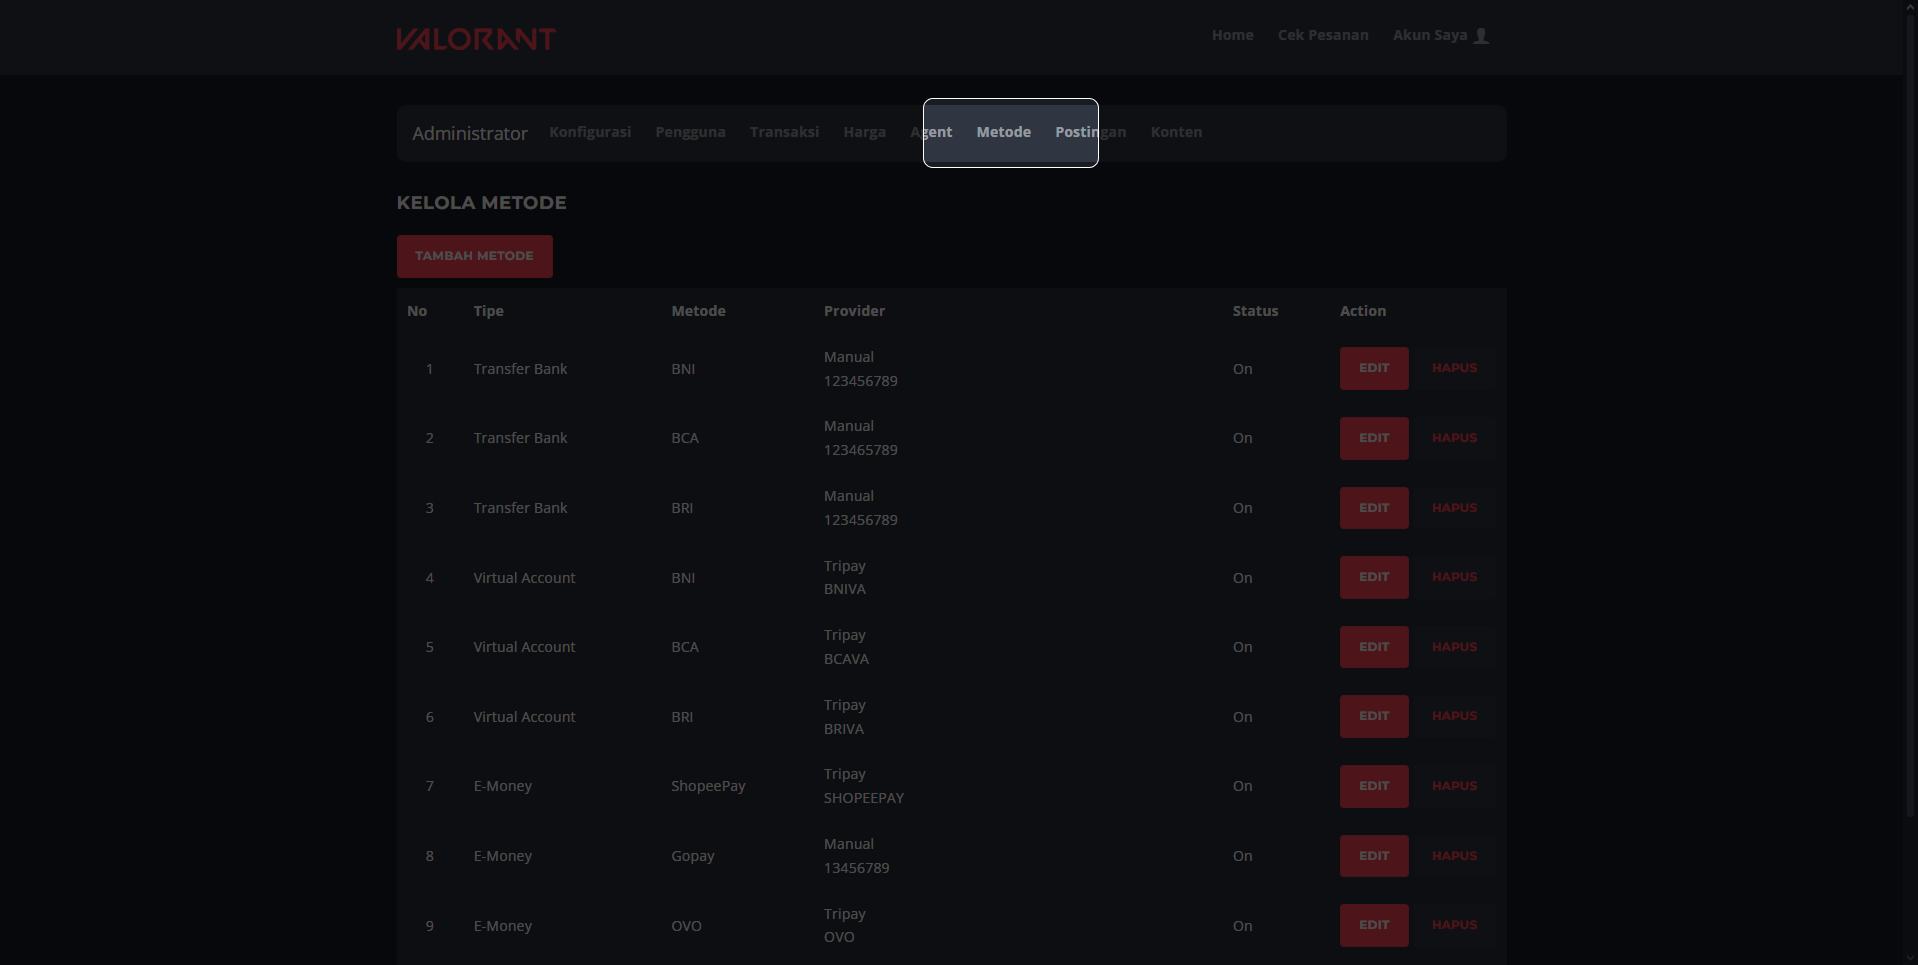Select the SHOPEEPAY provider code text

click(863, 798)
